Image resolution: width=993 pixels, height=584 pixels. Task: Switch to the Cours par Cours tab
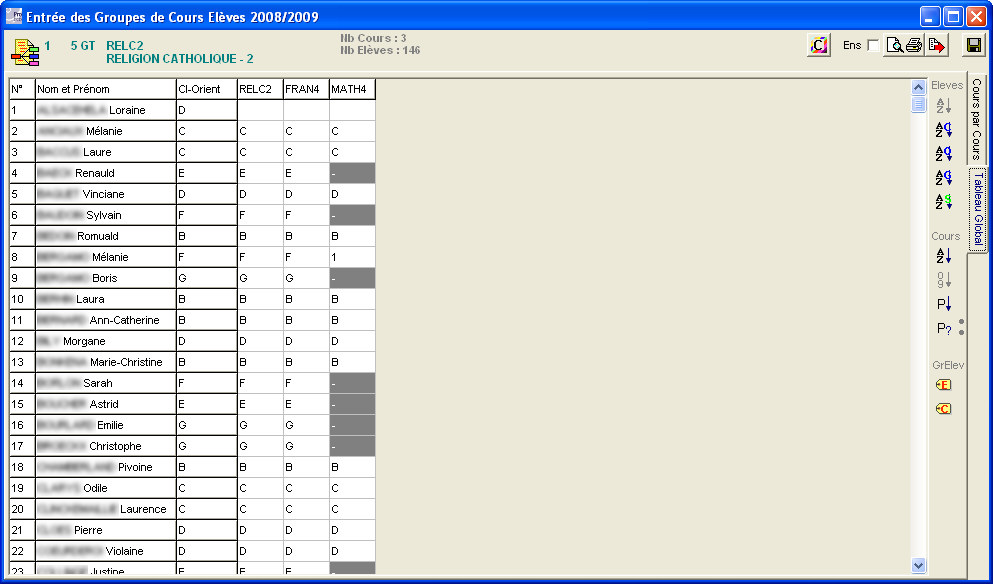[x=976, y=119]
